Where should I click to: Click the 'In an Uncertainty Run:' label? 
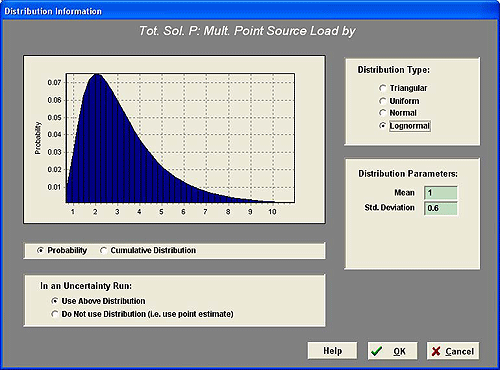[x=86, y=286]
